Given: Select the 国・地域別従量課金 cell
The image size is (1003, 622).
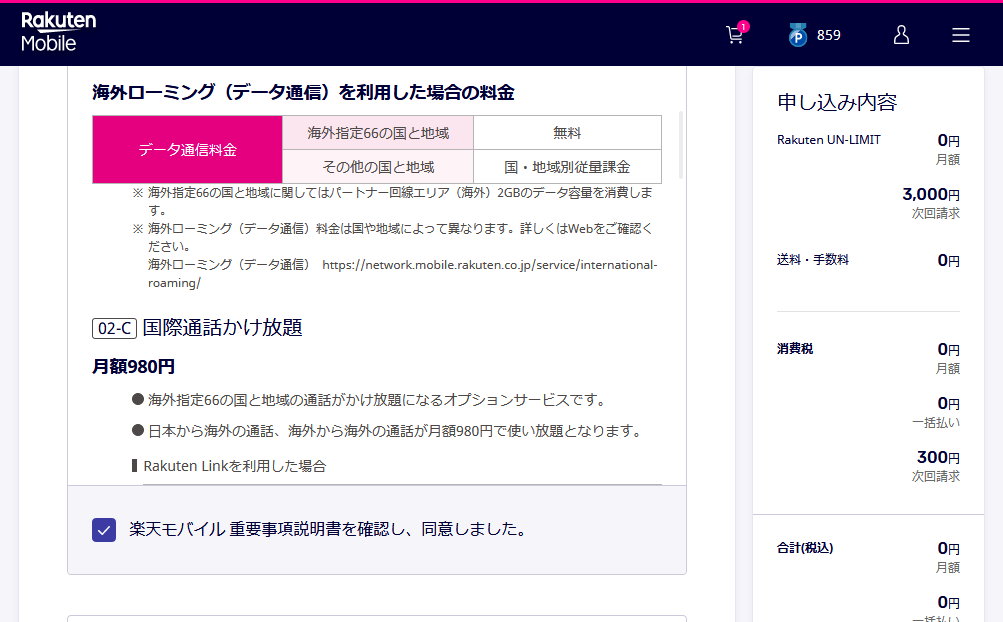Looking at the screenshot, I should click(567, 167).
